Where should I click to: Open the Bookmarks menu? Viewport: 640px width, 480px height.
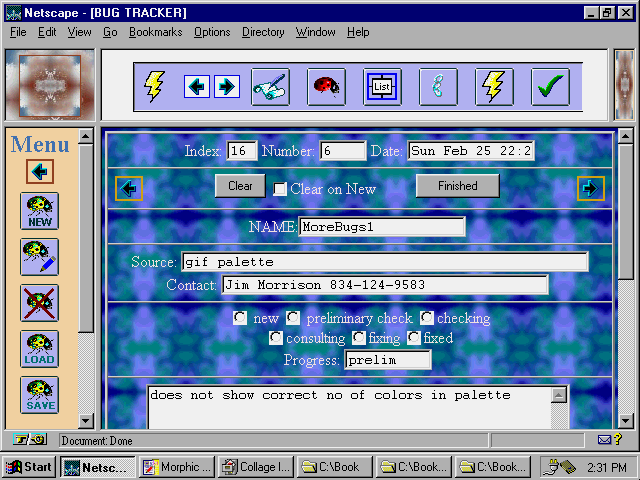point(156,32)
